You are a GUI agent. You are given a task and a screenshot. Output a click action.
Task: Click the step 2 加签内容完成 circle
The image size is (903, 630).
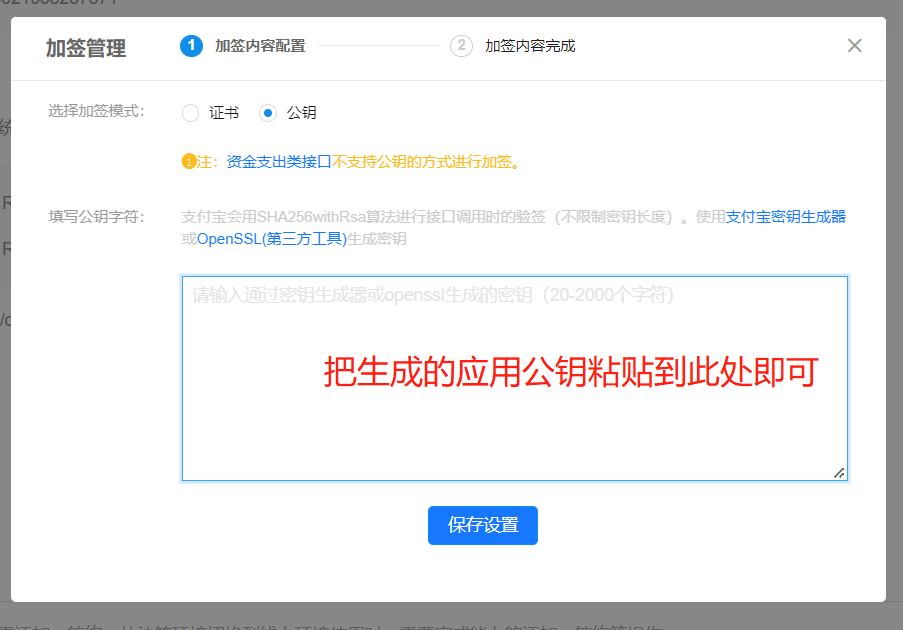pyautogui.click(x=461, y=45)
